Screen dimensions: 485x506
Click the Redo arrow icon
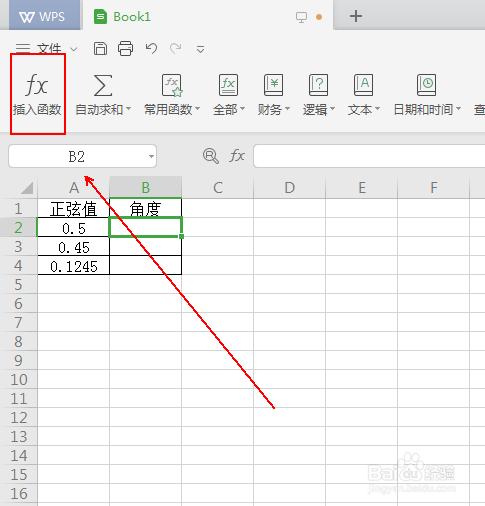[x=176, y=49]
